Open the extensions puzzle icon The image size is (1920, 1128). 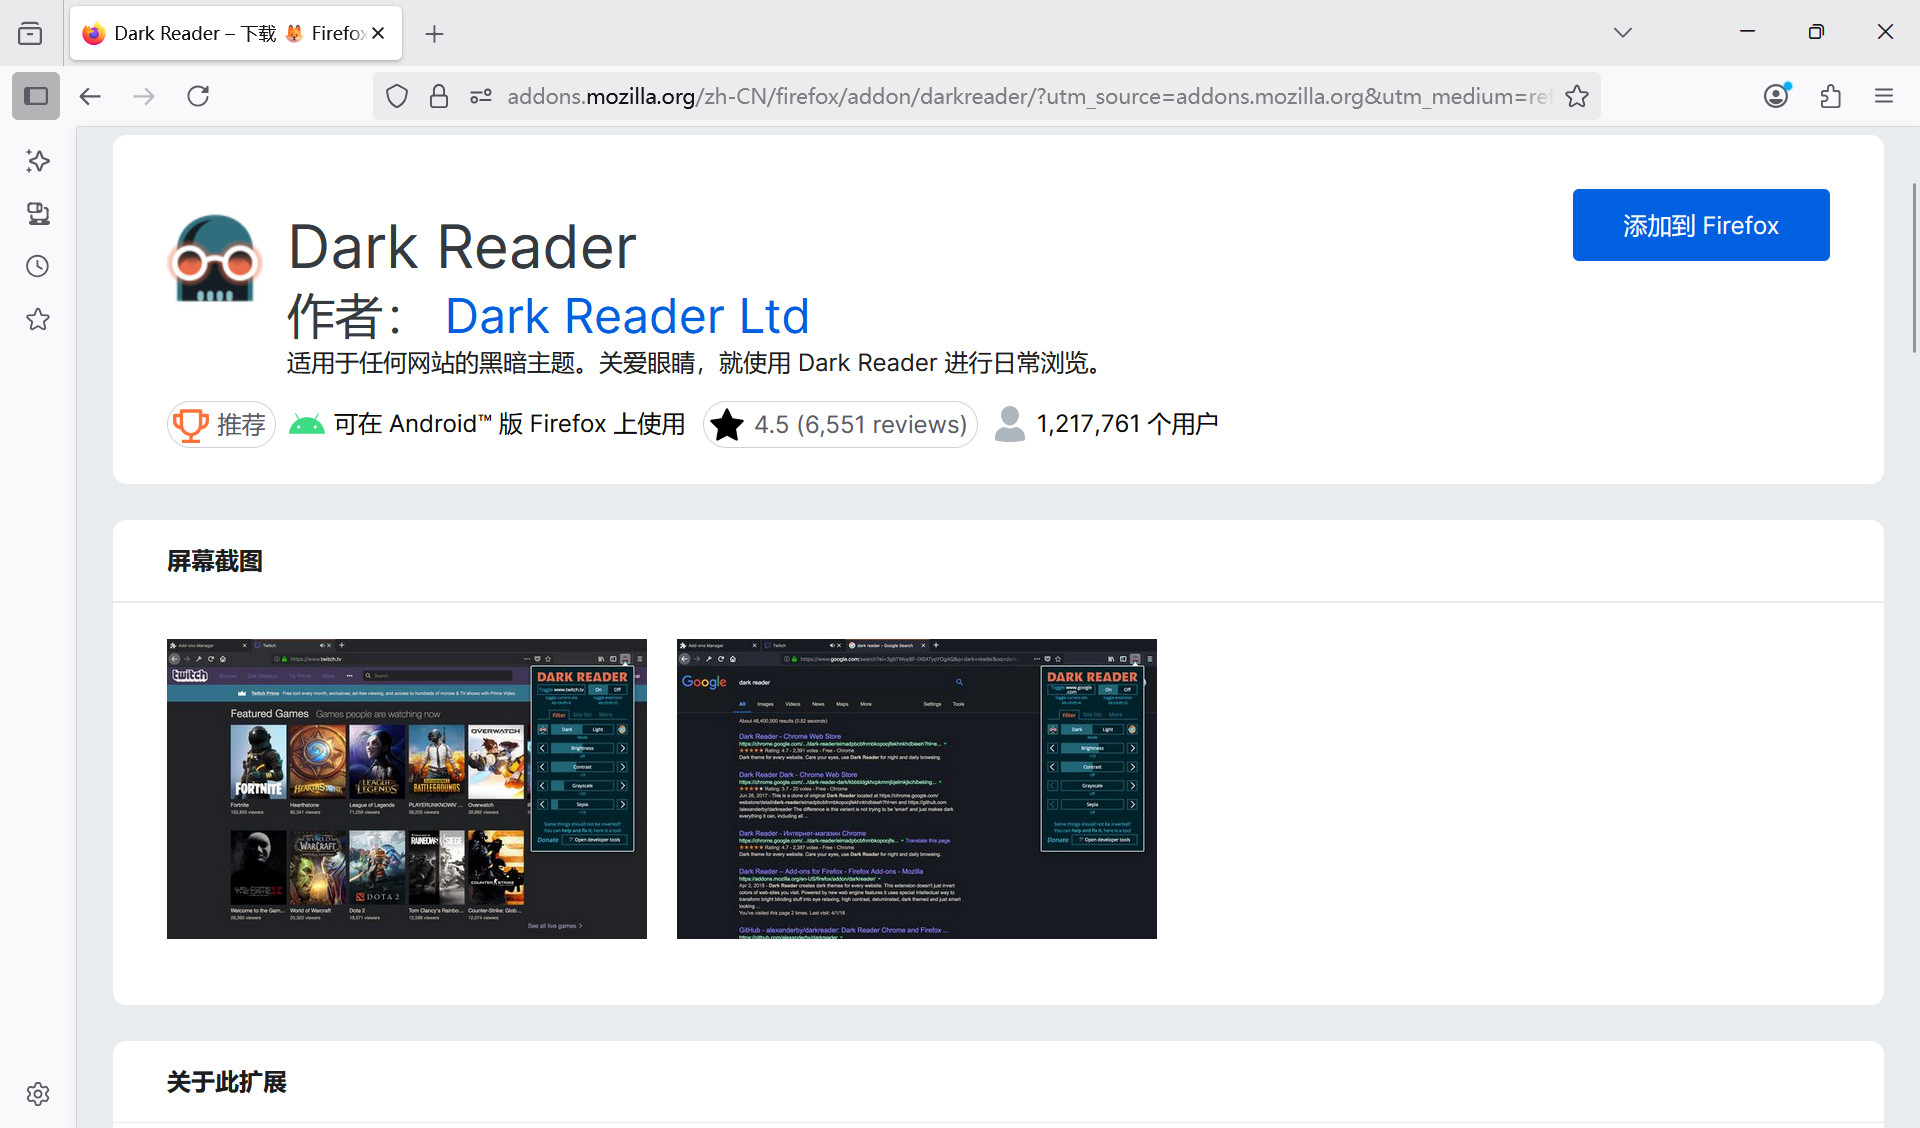[x=1831, y=96]
